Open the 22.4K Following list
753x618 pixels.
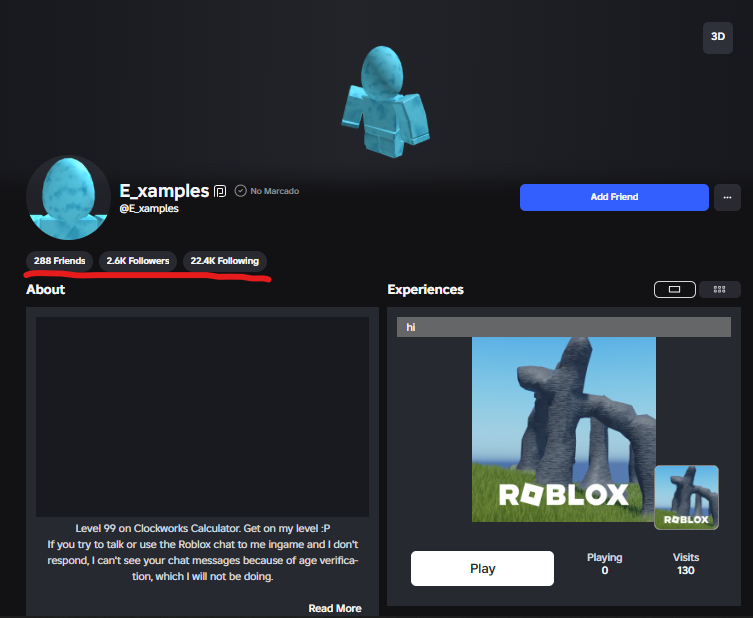click(x=225, y=261)
